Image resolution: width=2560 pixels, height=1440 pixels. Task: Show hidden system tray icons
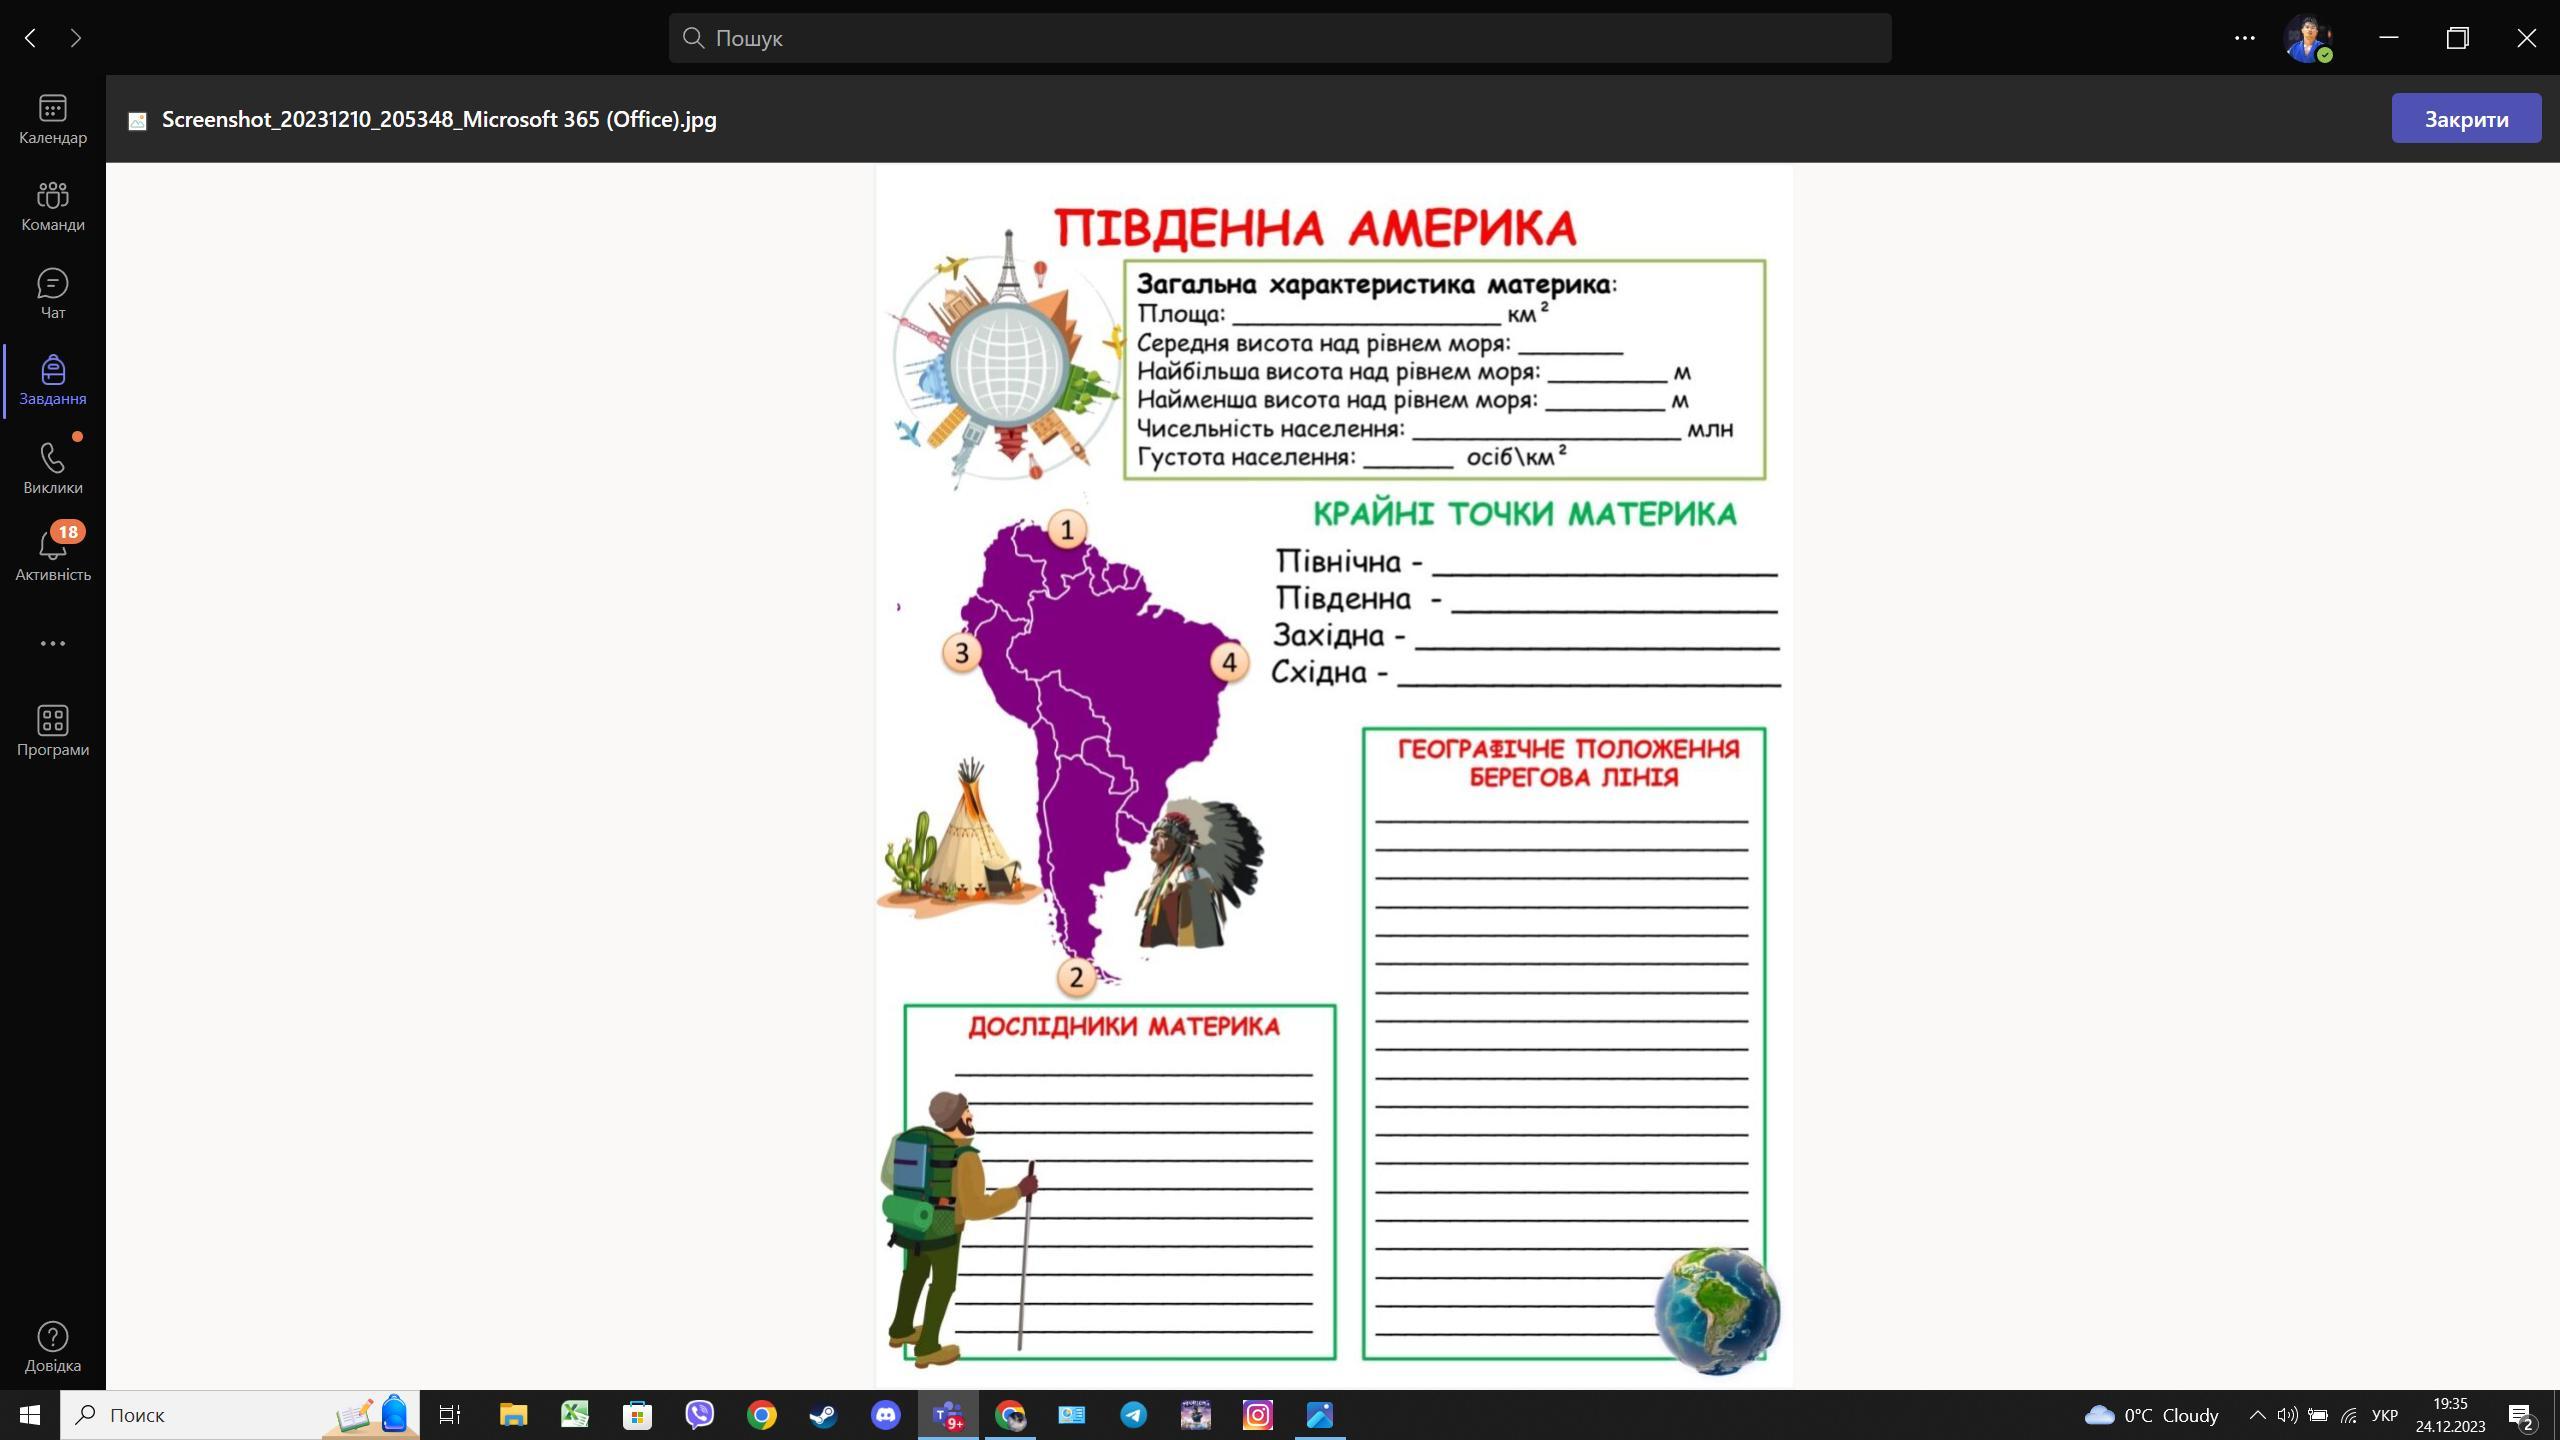click(2257, 1415)
